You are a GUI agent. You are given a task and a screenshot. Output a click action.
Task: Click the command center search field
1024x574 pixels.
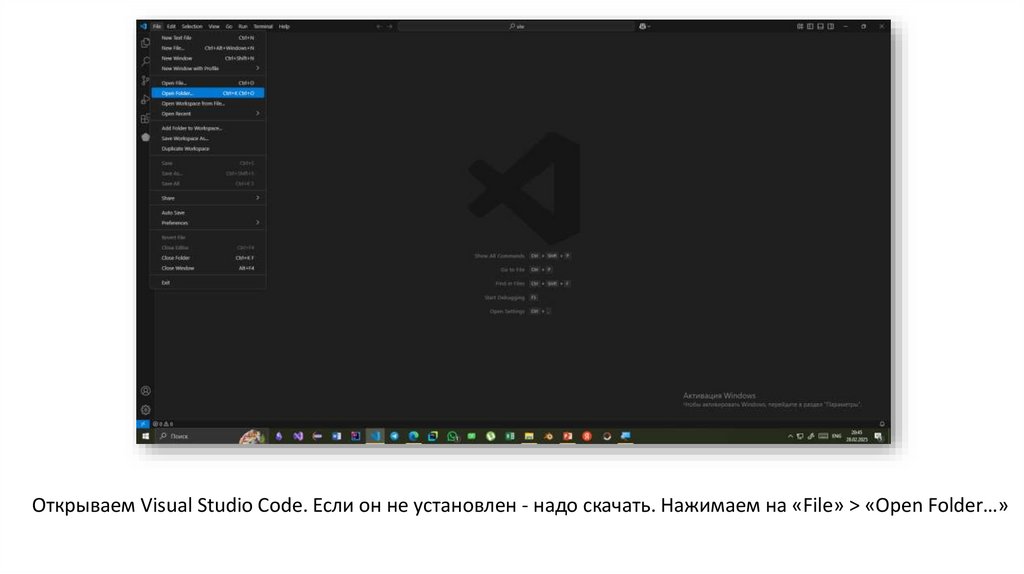click(516, 27)
